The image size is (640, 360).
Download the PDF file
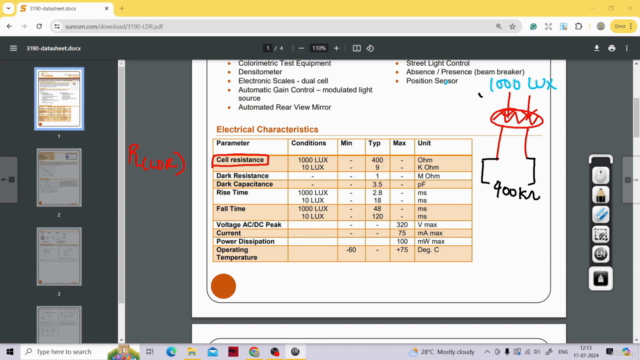coord(597,48)
